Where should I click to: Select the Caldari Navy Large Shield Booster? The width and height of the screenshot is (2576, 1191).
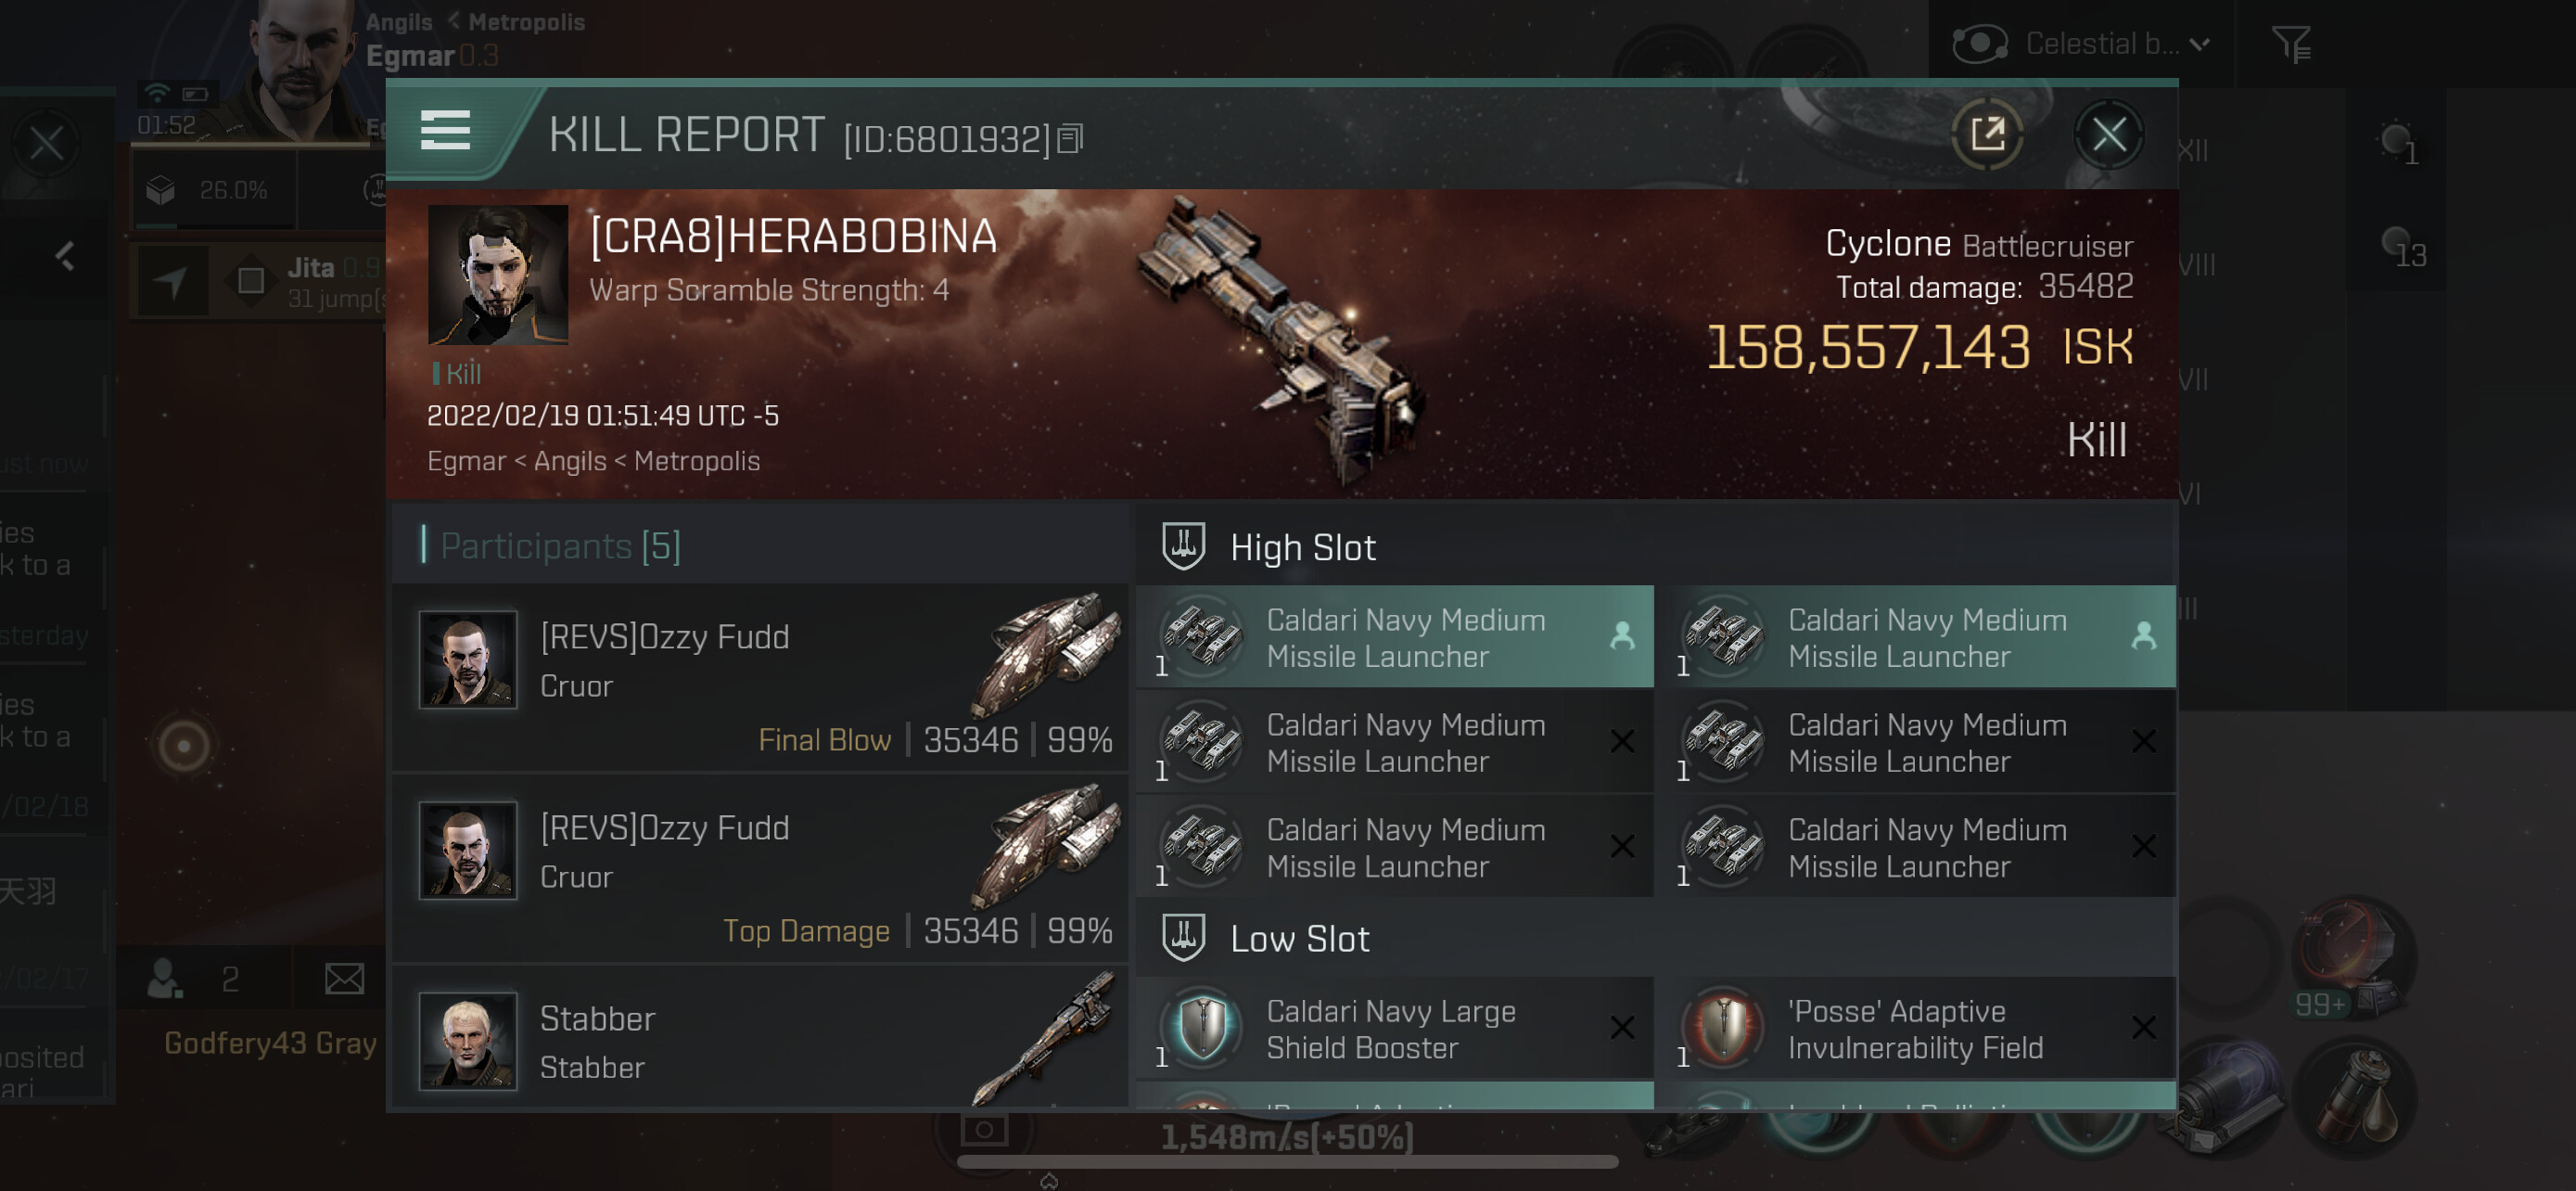(x=1394, y=1028)
